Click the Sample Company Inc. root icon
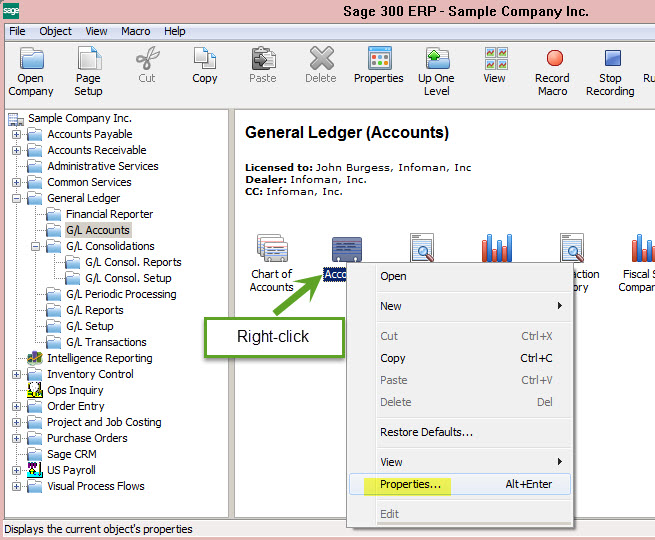 click(x=16, y=119)
